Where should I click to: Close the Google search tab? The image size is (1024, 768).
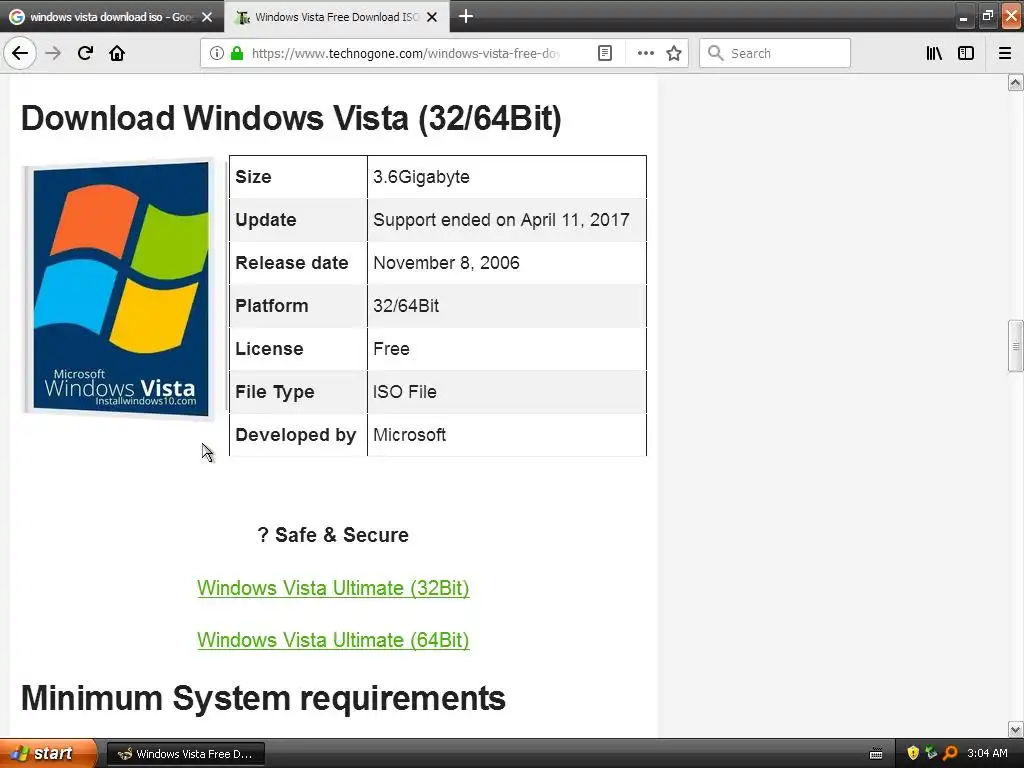point(207,17)
